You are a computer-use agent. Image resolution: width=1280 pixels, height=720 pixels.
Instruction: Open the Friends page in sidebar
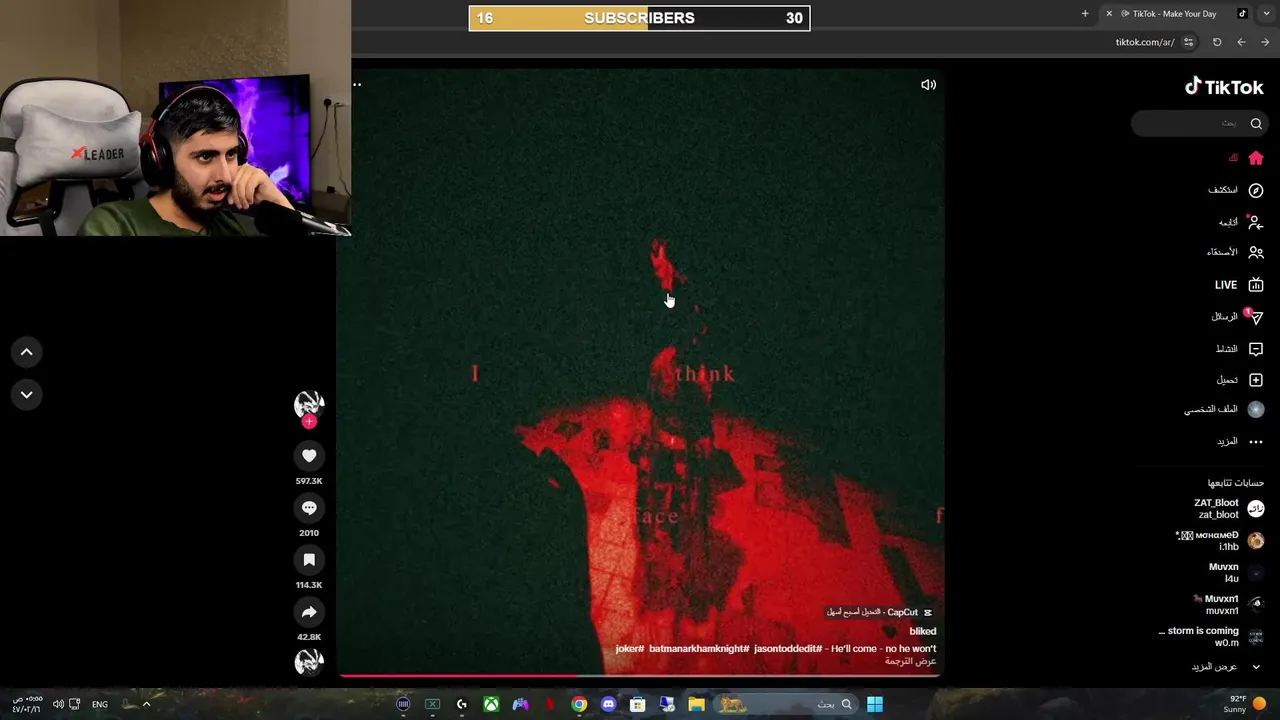1236,253
